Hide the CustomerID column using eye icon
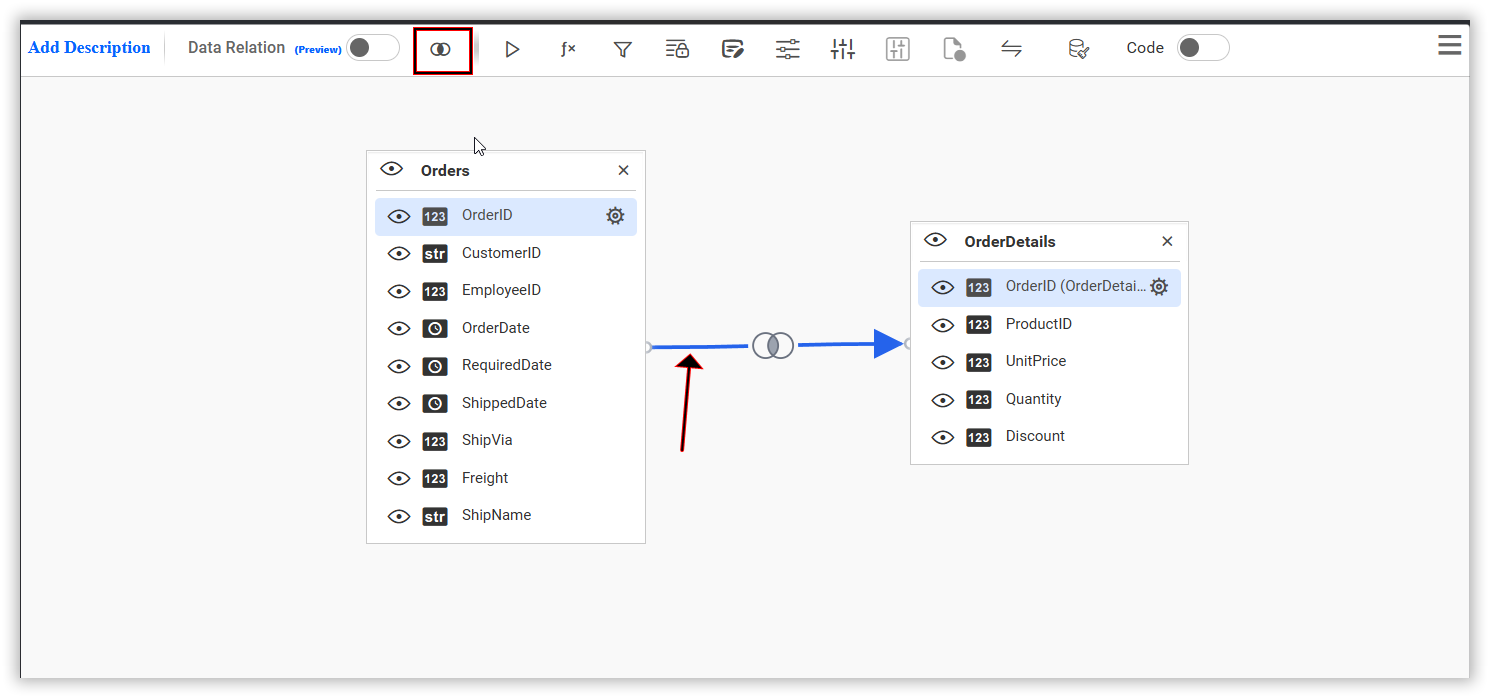The width and height of the screenshot is (1490, 698). (399, 254)
